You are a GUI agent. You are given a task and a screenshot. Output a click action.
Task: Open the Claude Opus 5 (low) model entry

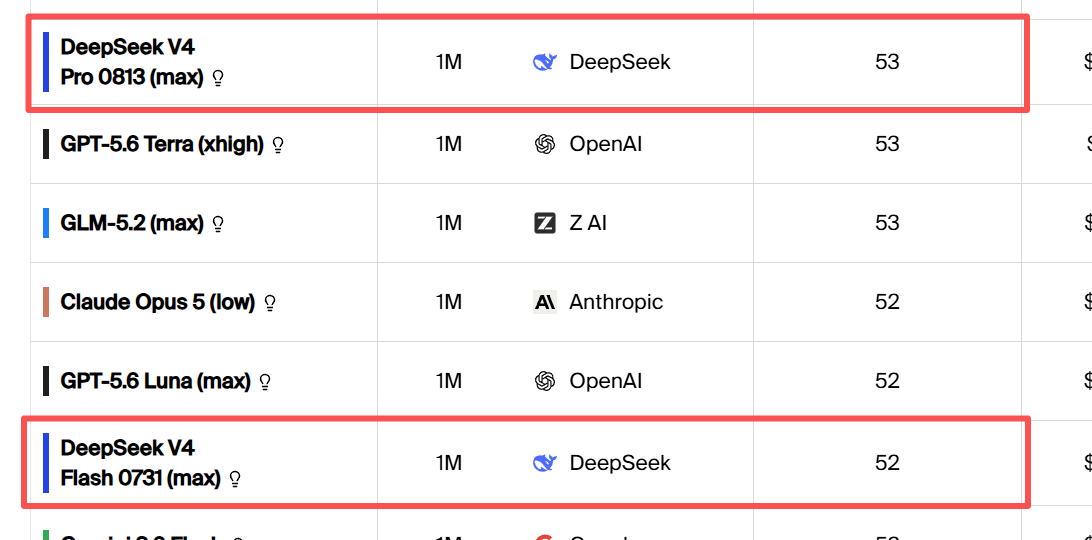158,302
